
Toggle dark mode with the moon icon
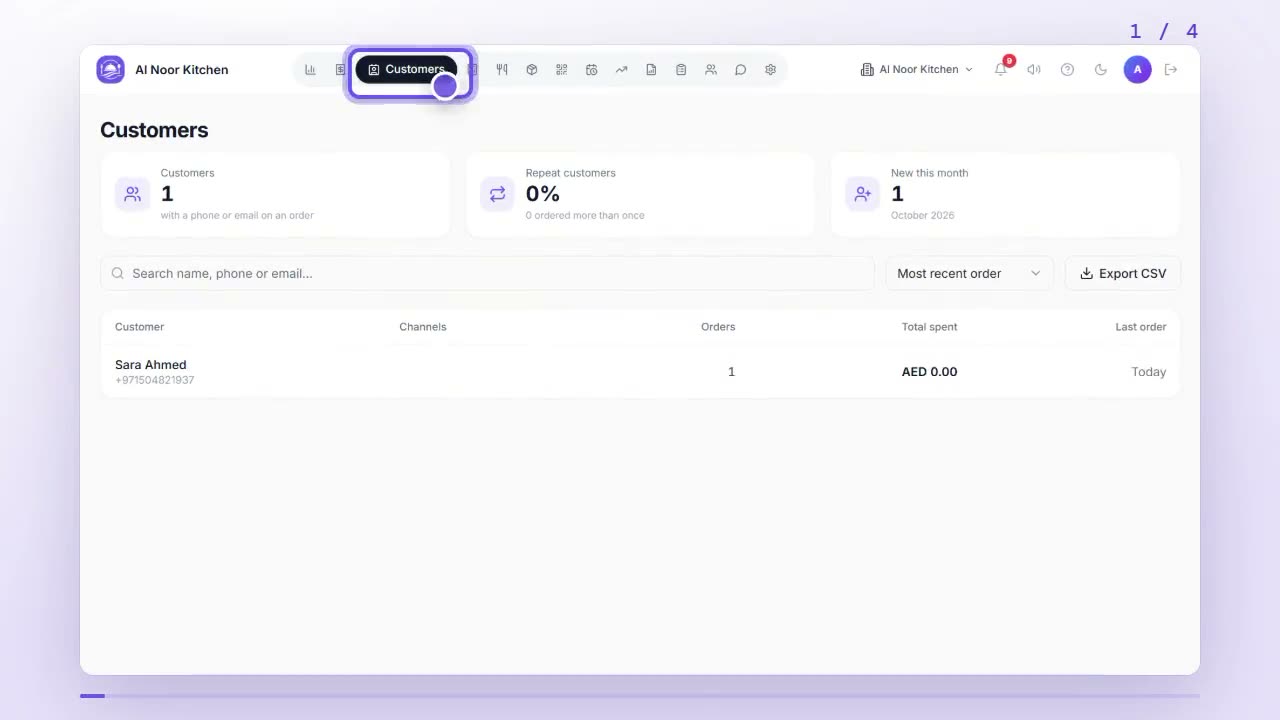1101,70
